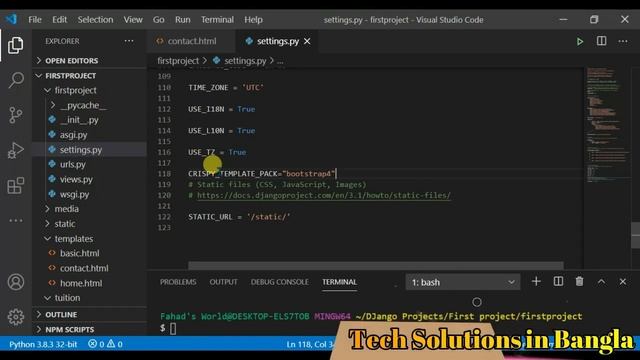This screenshot has width=640, height=360.
Task: Open the Run and Debug view
Action: (x=16, y=151)
